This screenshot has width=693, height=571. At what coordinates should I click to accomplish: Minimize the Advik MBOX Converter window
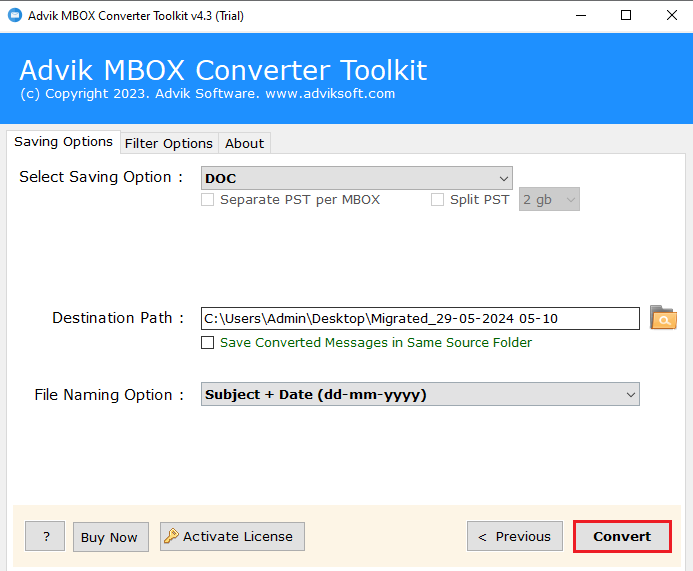[x=581, y=15]
